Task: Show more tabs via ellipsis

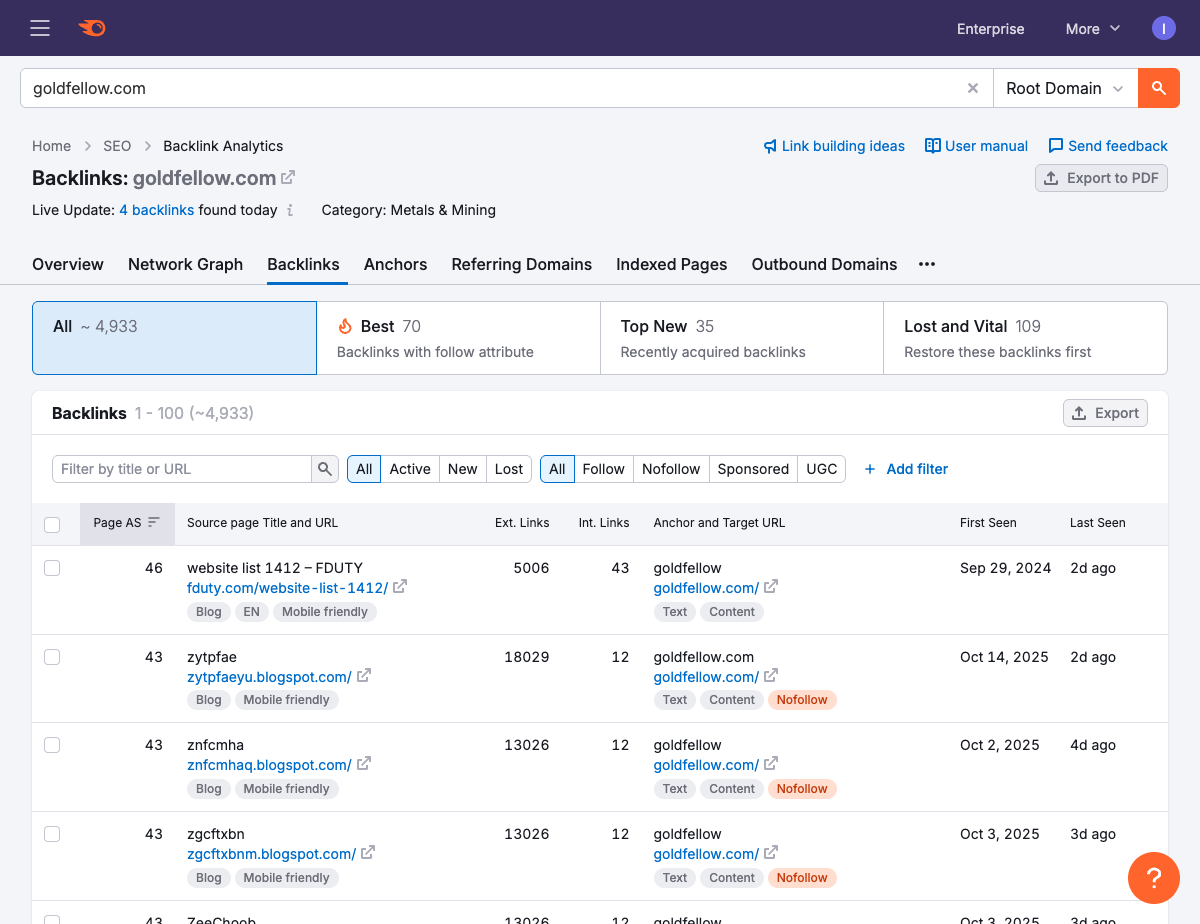Action: pos(927,264)
